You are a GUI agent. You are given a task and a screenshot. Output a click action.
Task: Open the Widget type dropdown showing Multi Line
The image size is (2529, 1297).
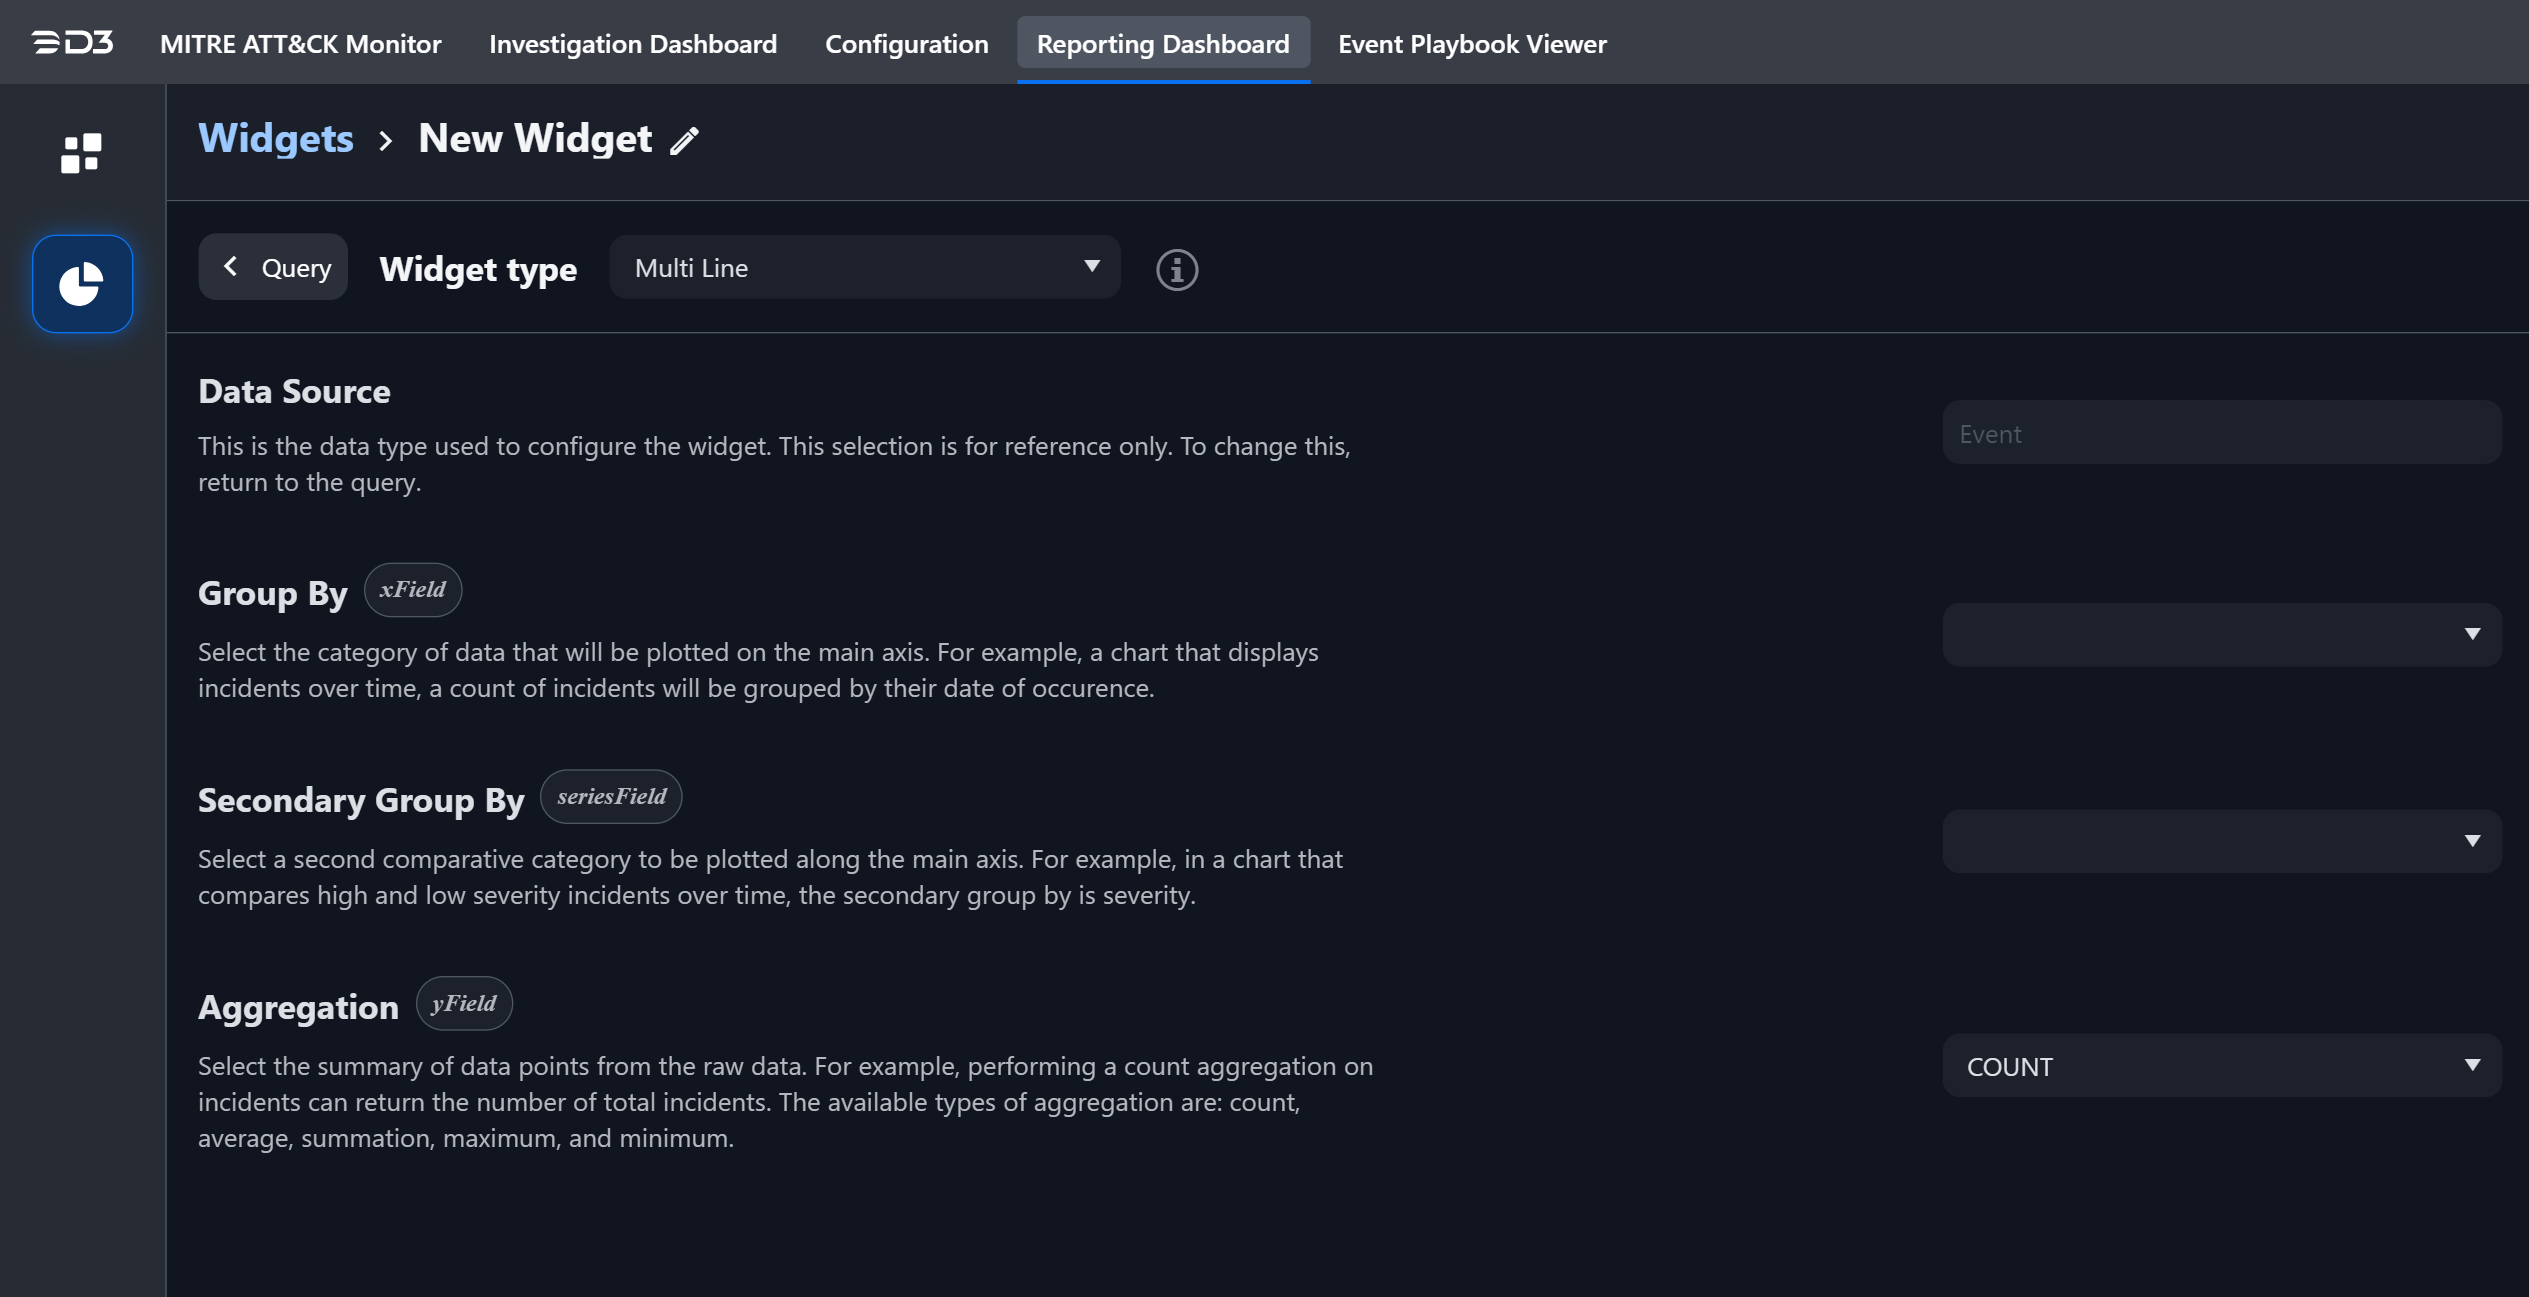click(x=863, y=267)
